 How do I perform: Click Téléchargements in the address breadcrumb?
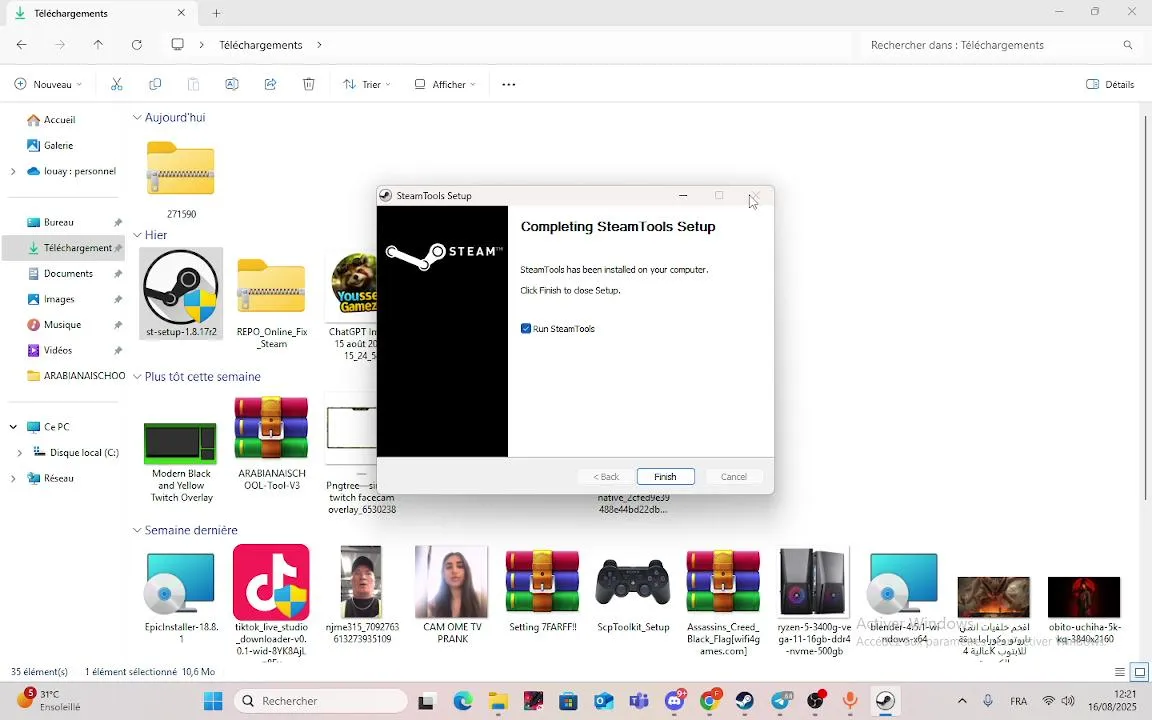click(261, 45)
